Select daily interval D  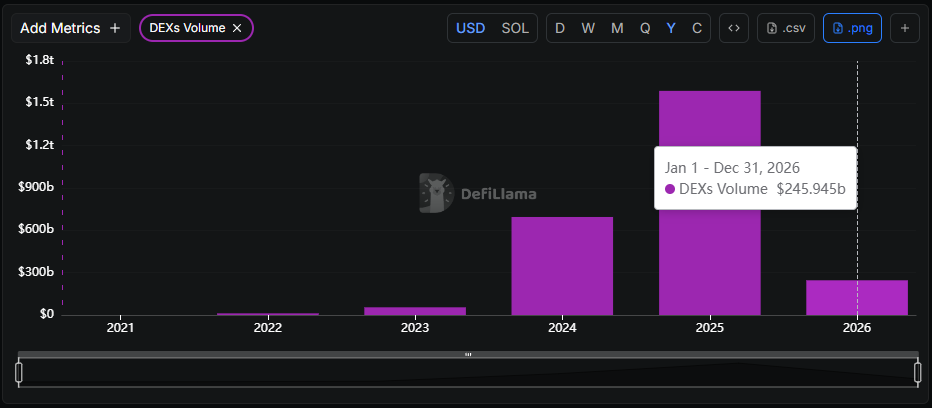pyautogui.click(x=560, y=28)
